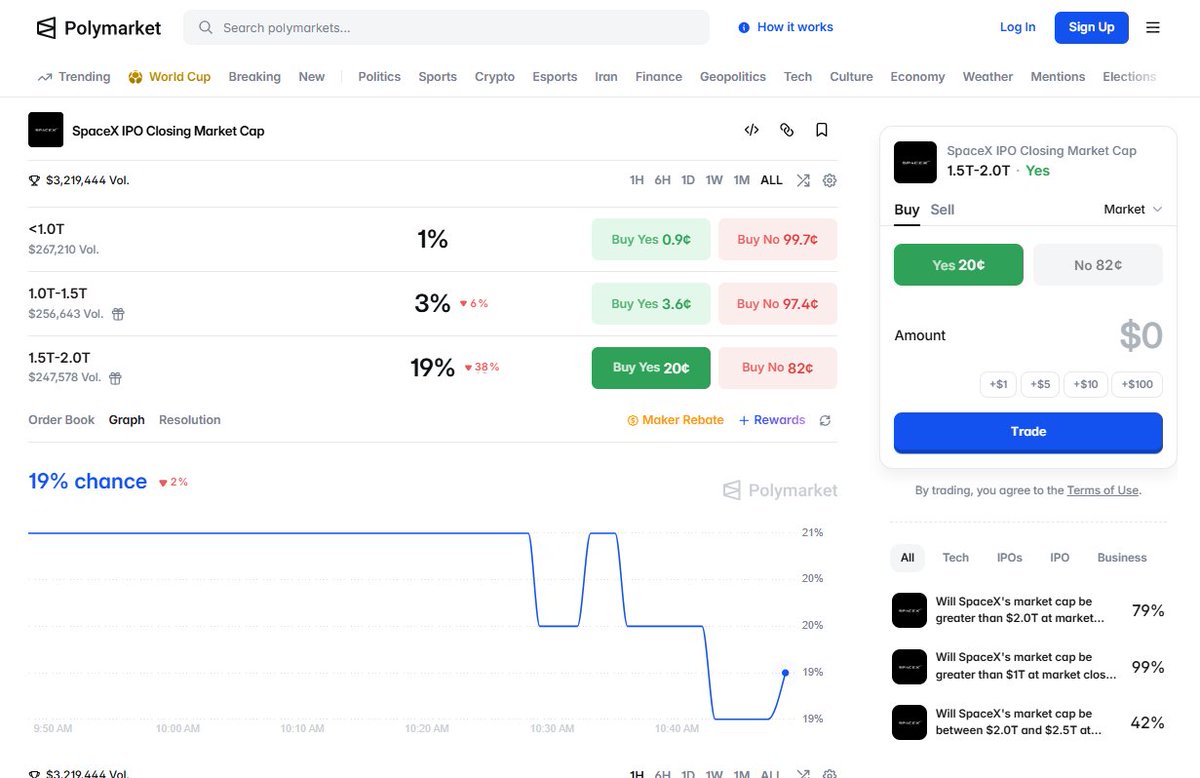This screenshot has height=778, width=1200.
Task: Click the Maker Rebate link
Action: 675,420
